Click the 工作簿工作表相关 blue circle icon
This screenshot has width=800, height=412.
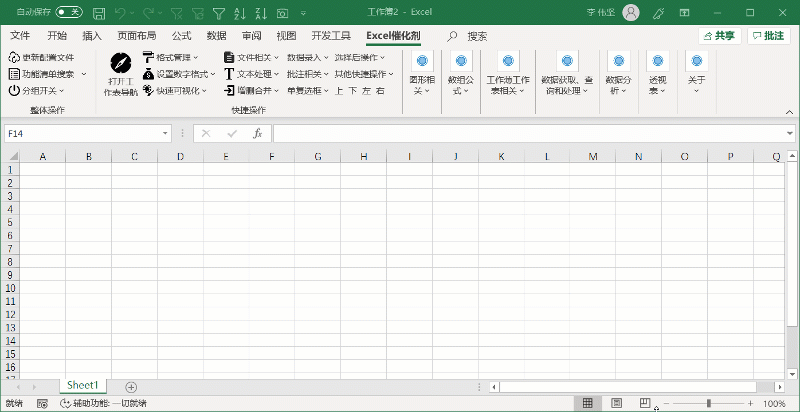[508, 61]
